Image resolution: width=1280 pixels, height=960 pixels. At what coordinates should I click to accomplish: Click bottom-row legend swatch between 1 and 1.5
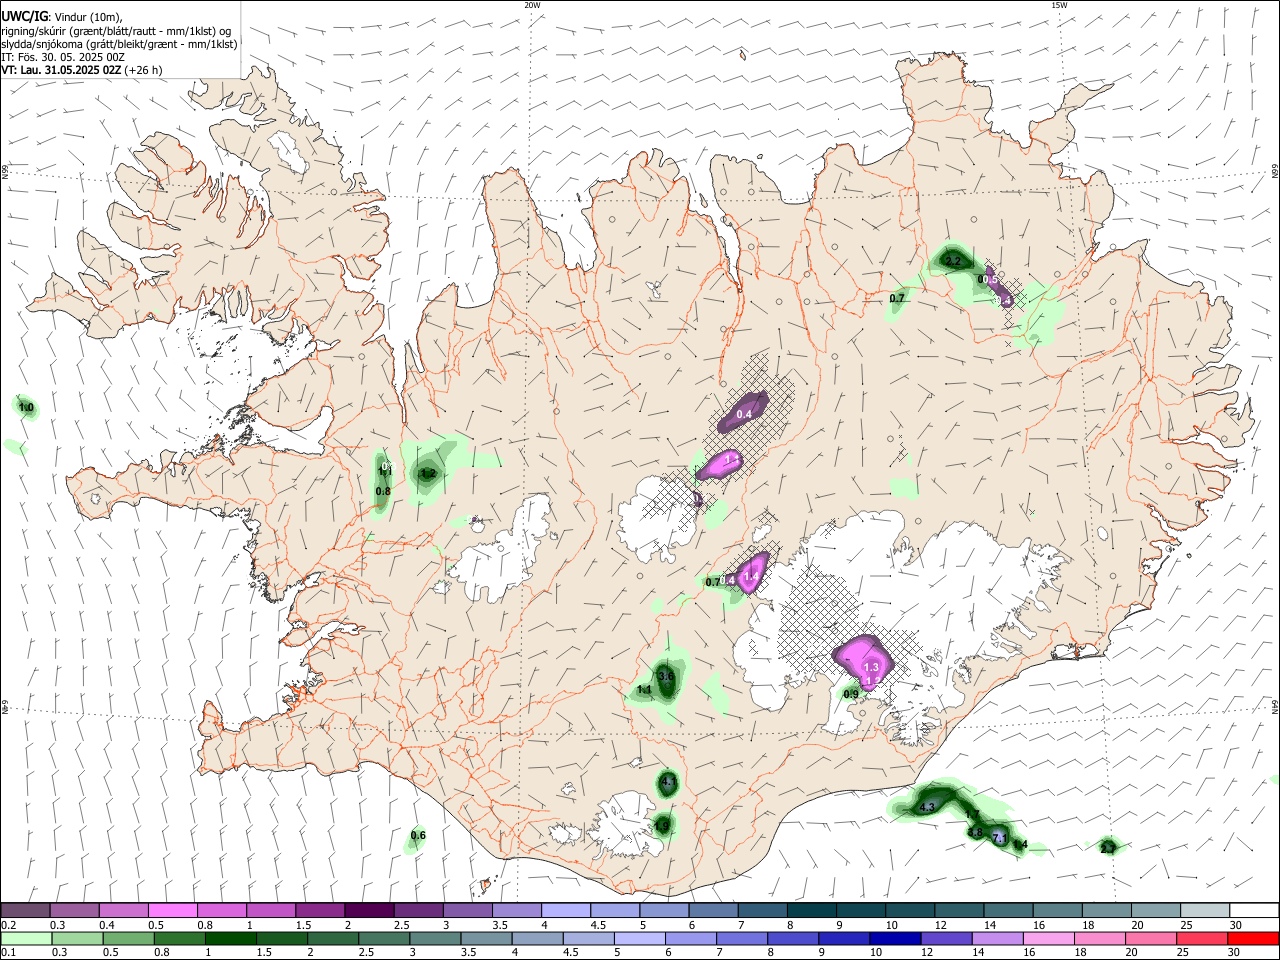[231, 939]
